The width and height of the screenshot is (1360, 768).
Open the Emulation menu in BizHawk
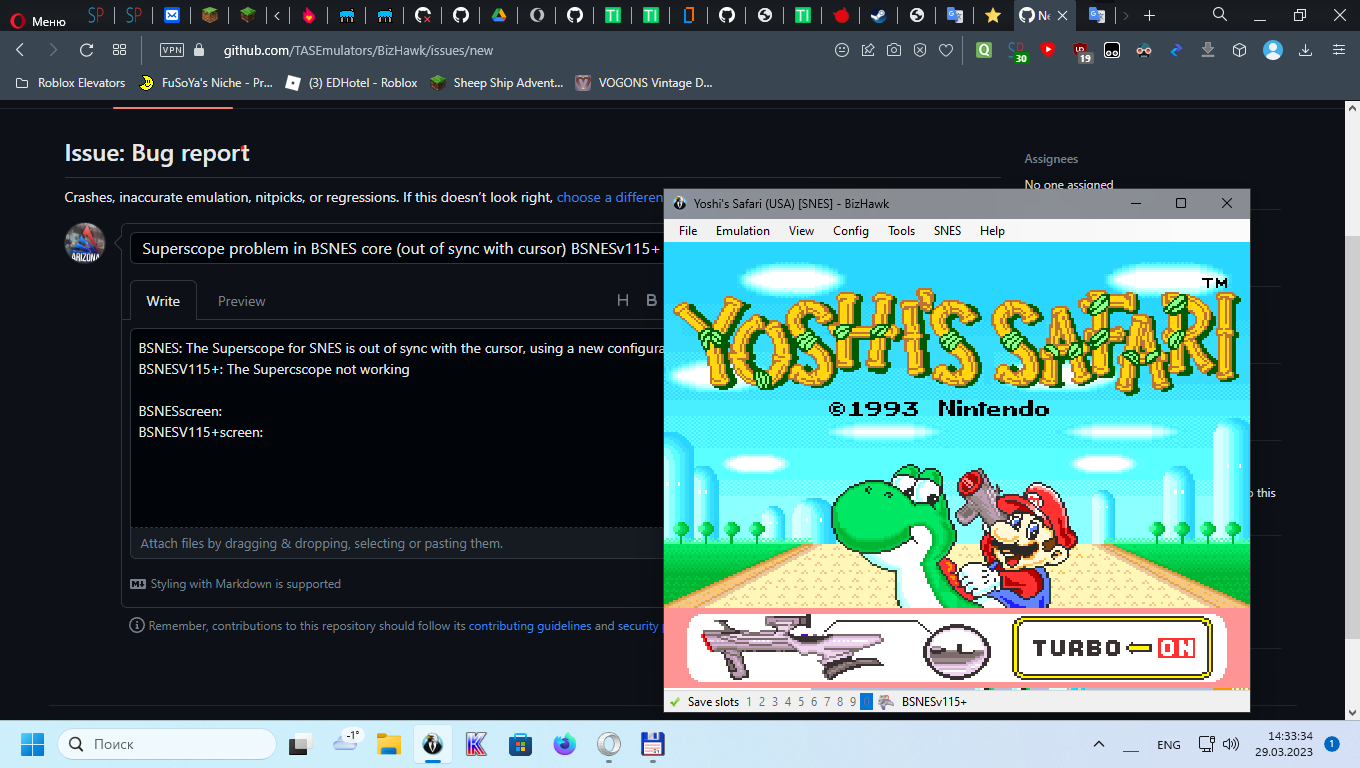point(742,230)
